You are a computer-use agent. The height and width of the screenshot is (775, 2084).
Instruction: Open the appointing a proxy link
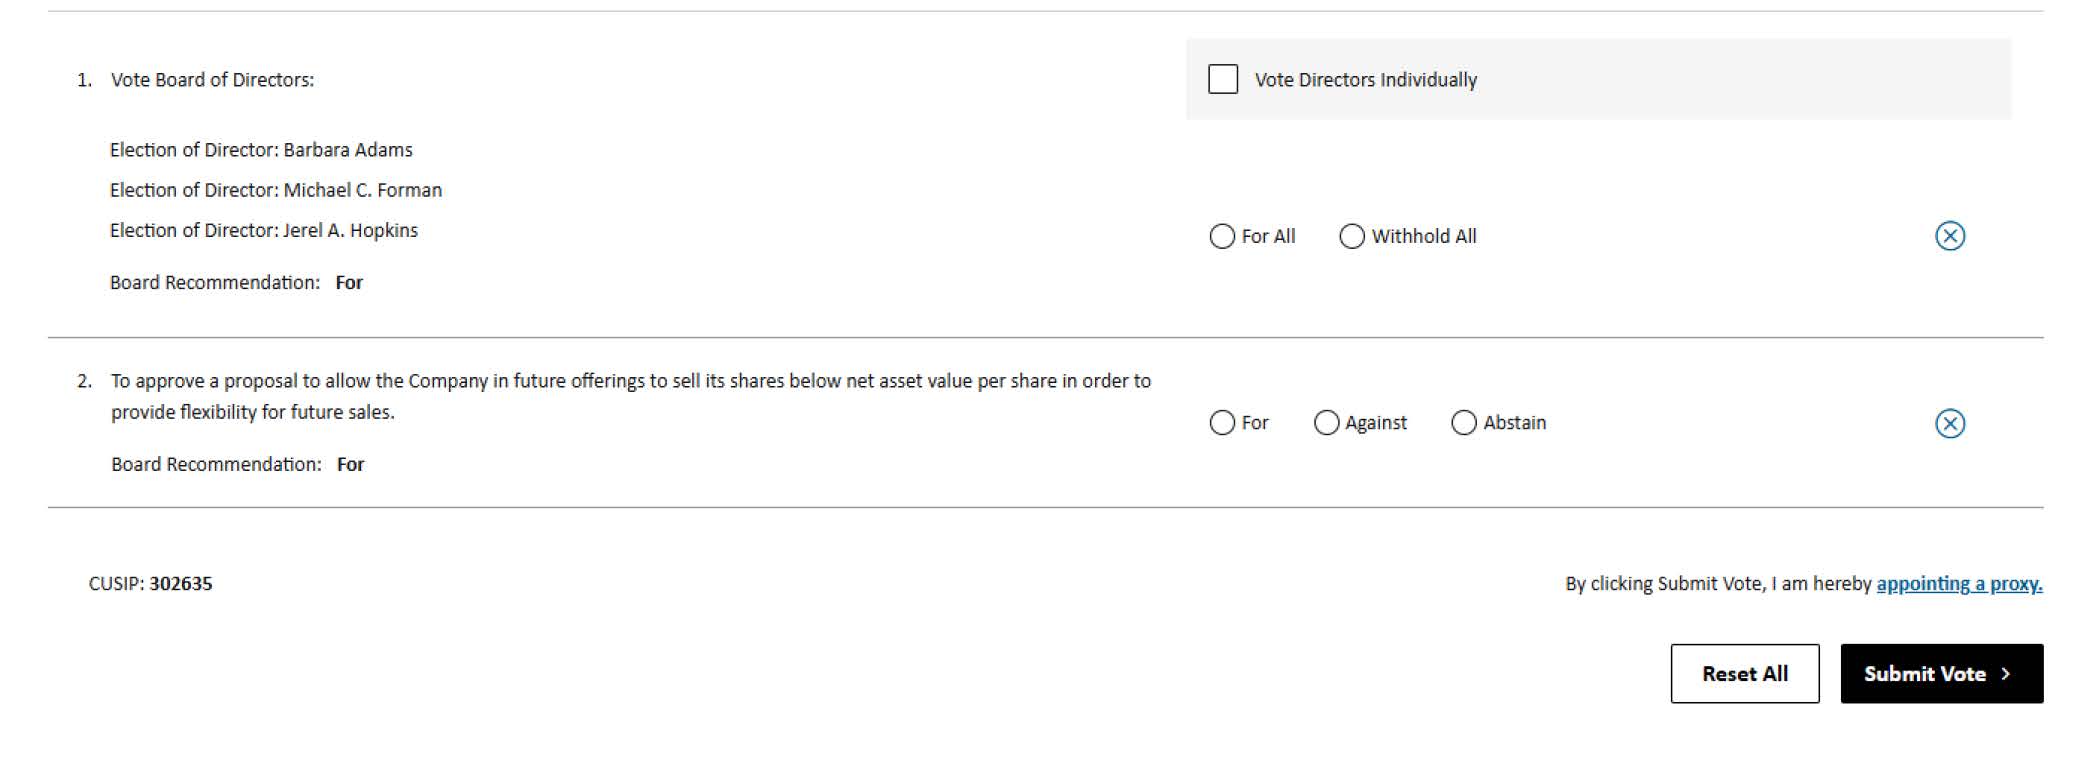(1958, 584)
